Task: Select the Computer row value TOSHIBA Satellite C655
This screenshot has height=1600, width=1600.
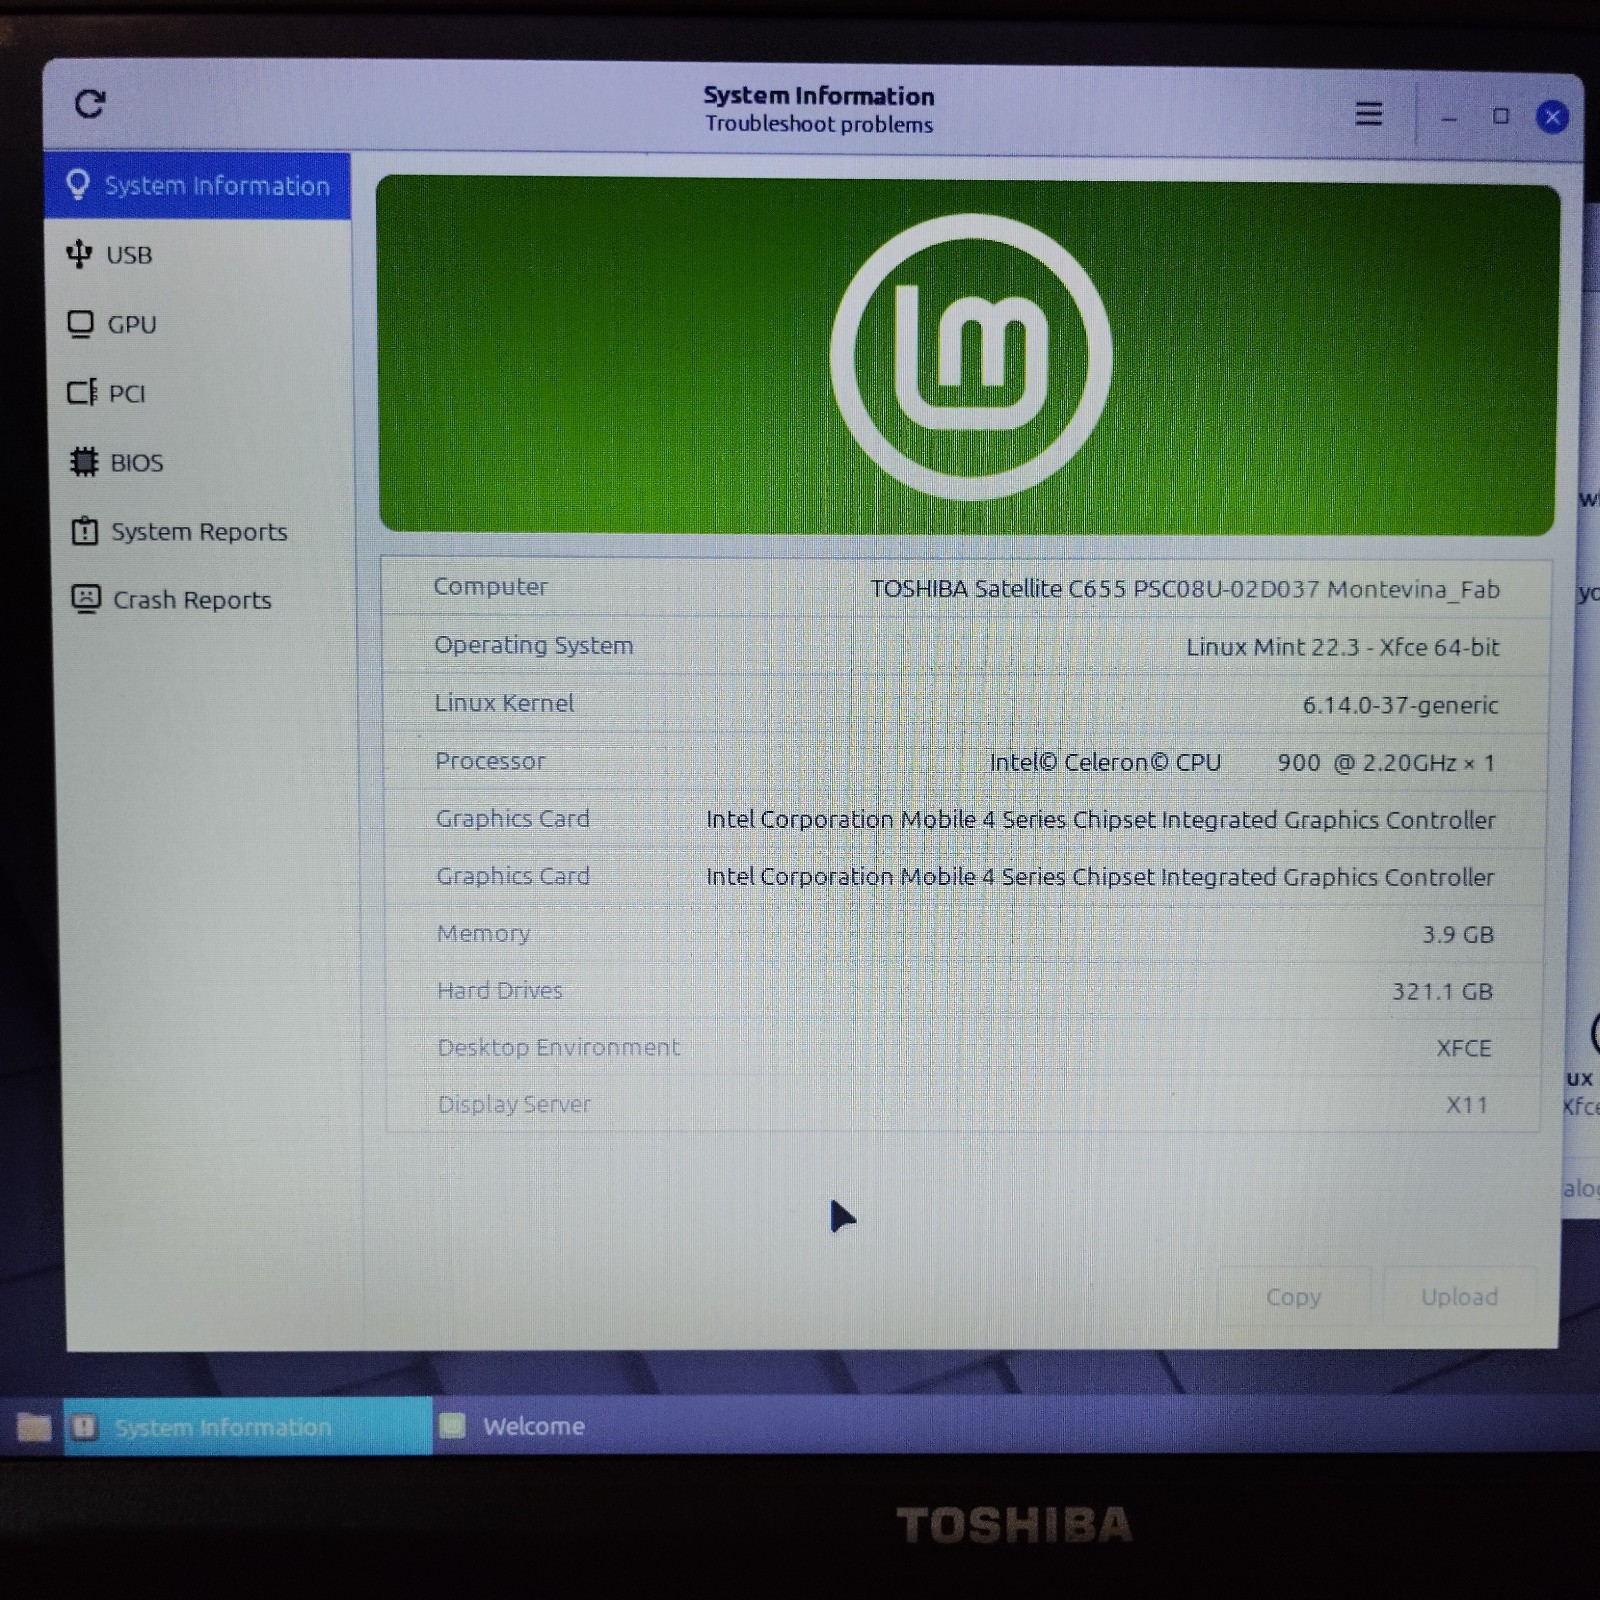Action: (x=1185, y=589)
